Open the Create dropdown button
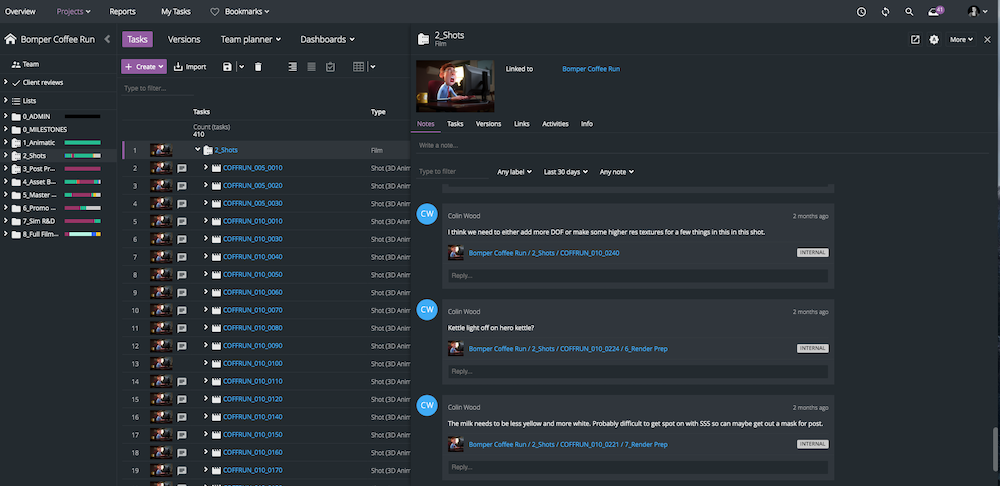Viewport: 1000px width, 486px height. tap(144, 66)
